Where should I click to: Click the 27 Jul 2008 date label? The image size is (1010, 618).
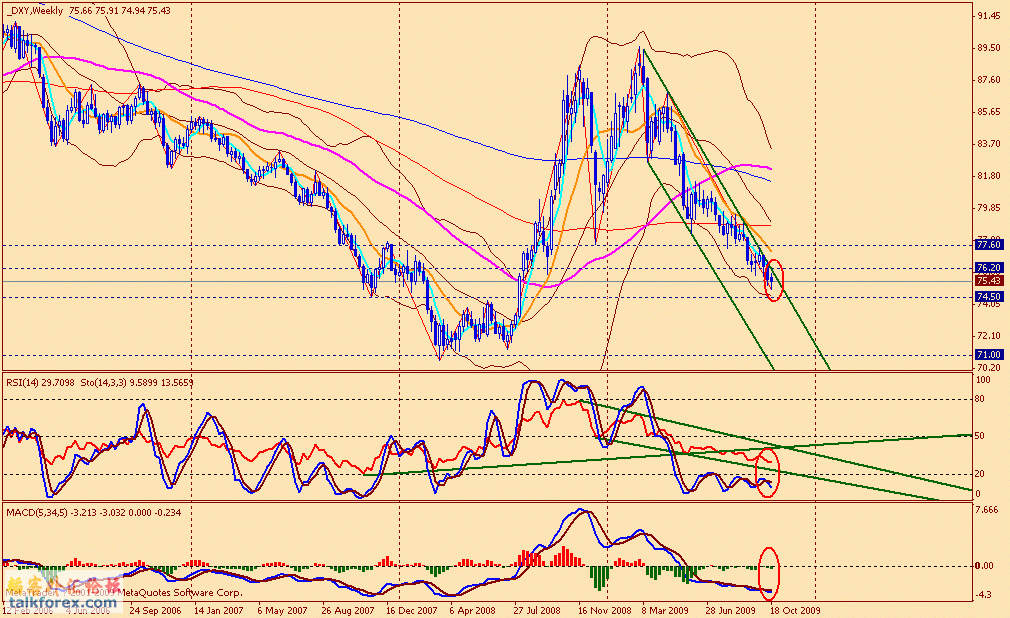537,610
